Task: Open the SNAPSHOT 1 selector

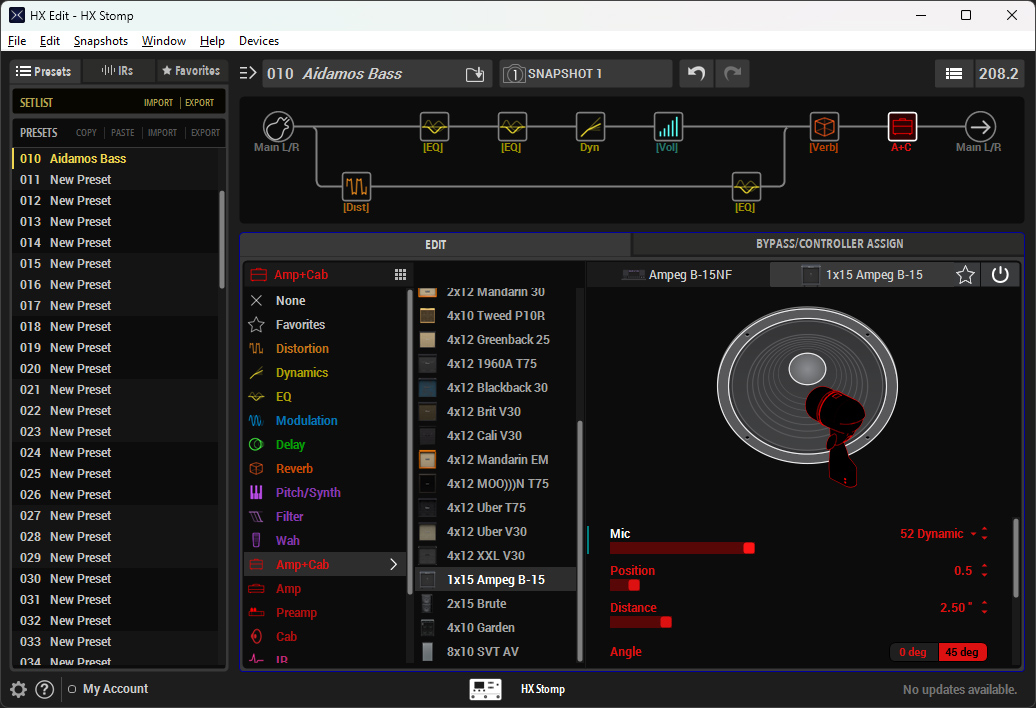Action: pyautogui.click(x=586, y=74)
